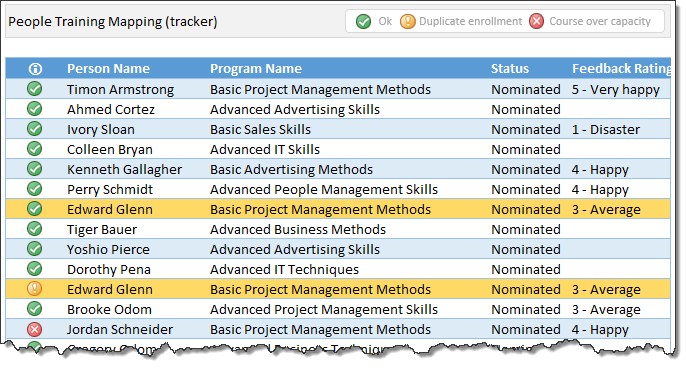Click green check beside Perry Schmidt

tap(35, 189)
